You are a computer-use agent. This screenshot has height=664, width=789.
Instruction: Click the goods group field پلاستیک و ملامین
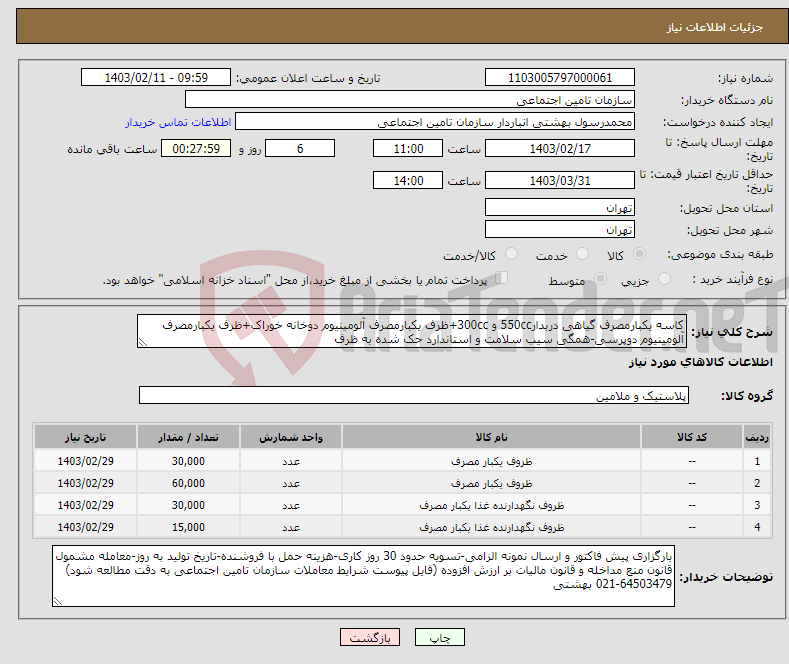pyautogui.click(x=414, y=395)
